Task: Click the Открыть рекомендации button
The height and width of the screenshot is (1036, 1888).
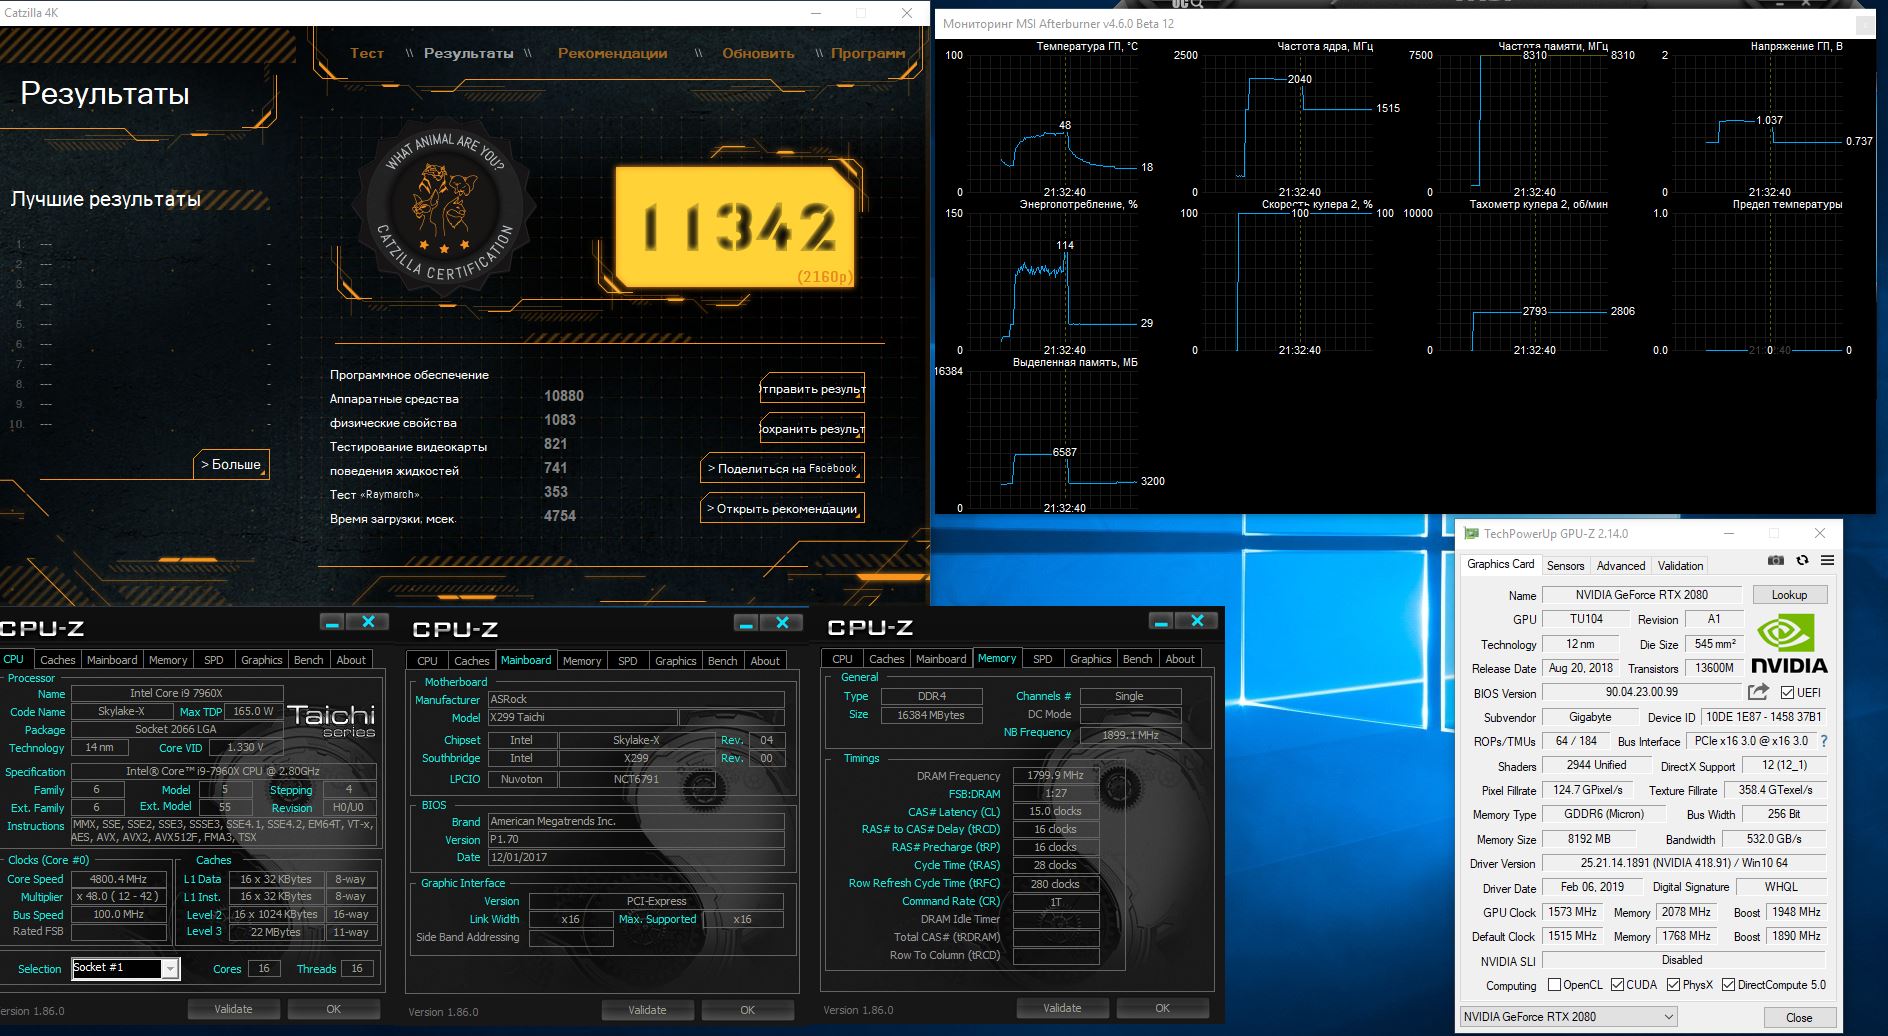Action: tap(782, 508)
